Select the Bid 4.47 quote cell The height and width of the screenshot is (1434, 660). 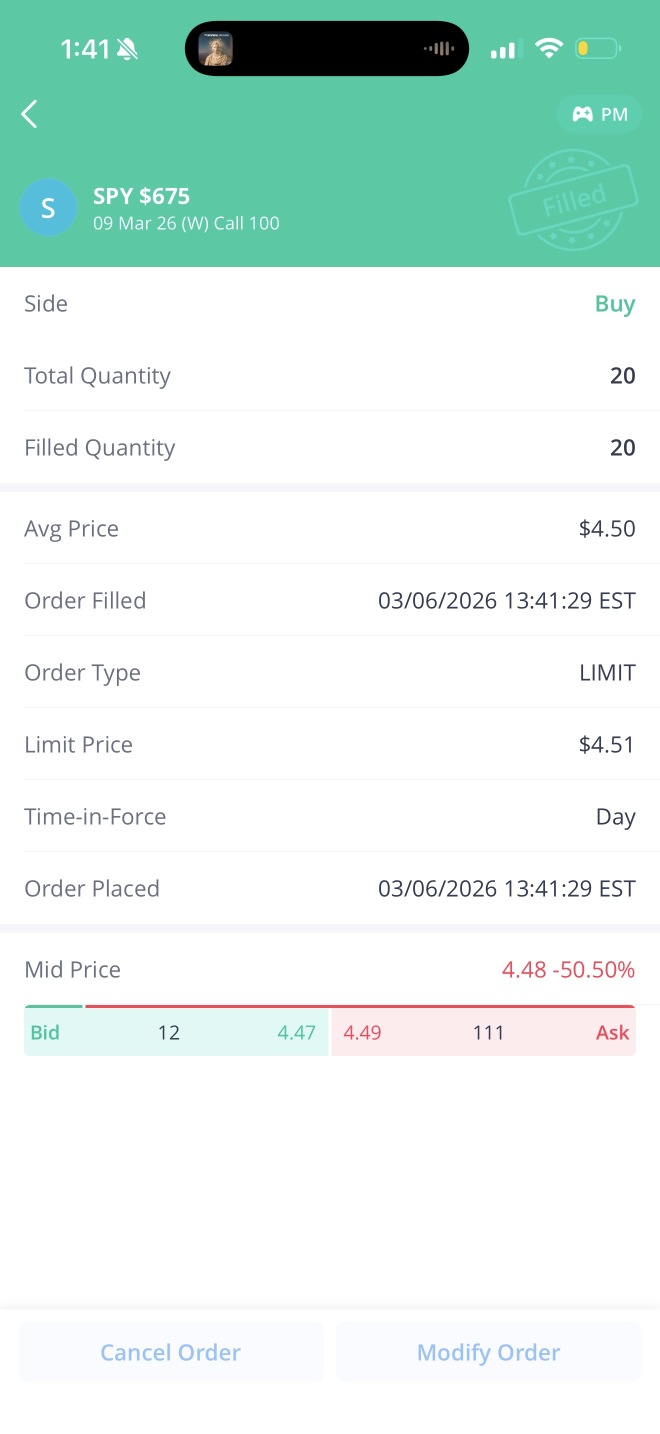coord(176,1032)
